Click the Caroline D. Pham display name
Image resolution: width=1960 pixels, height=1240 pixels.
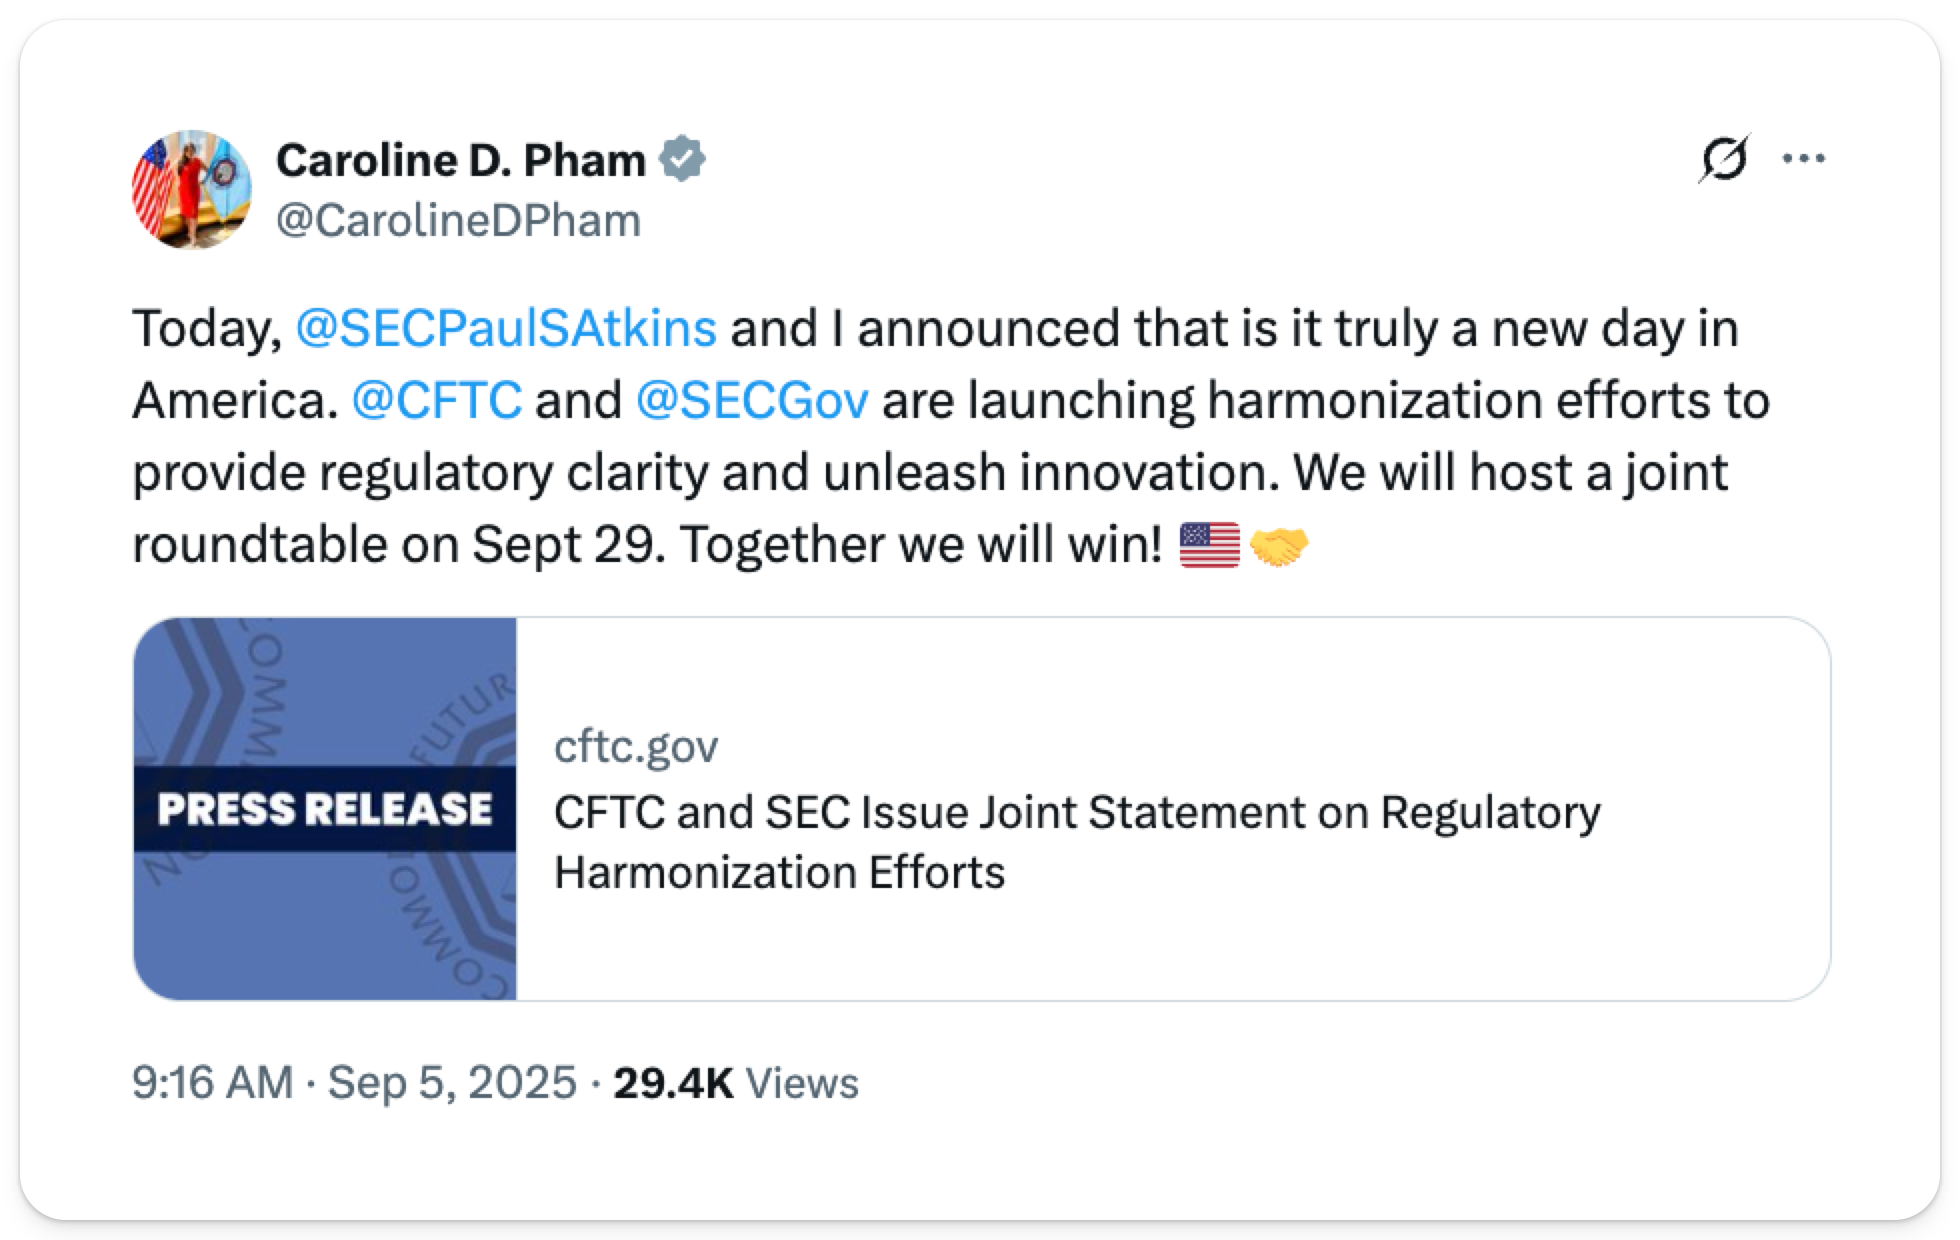461,160
